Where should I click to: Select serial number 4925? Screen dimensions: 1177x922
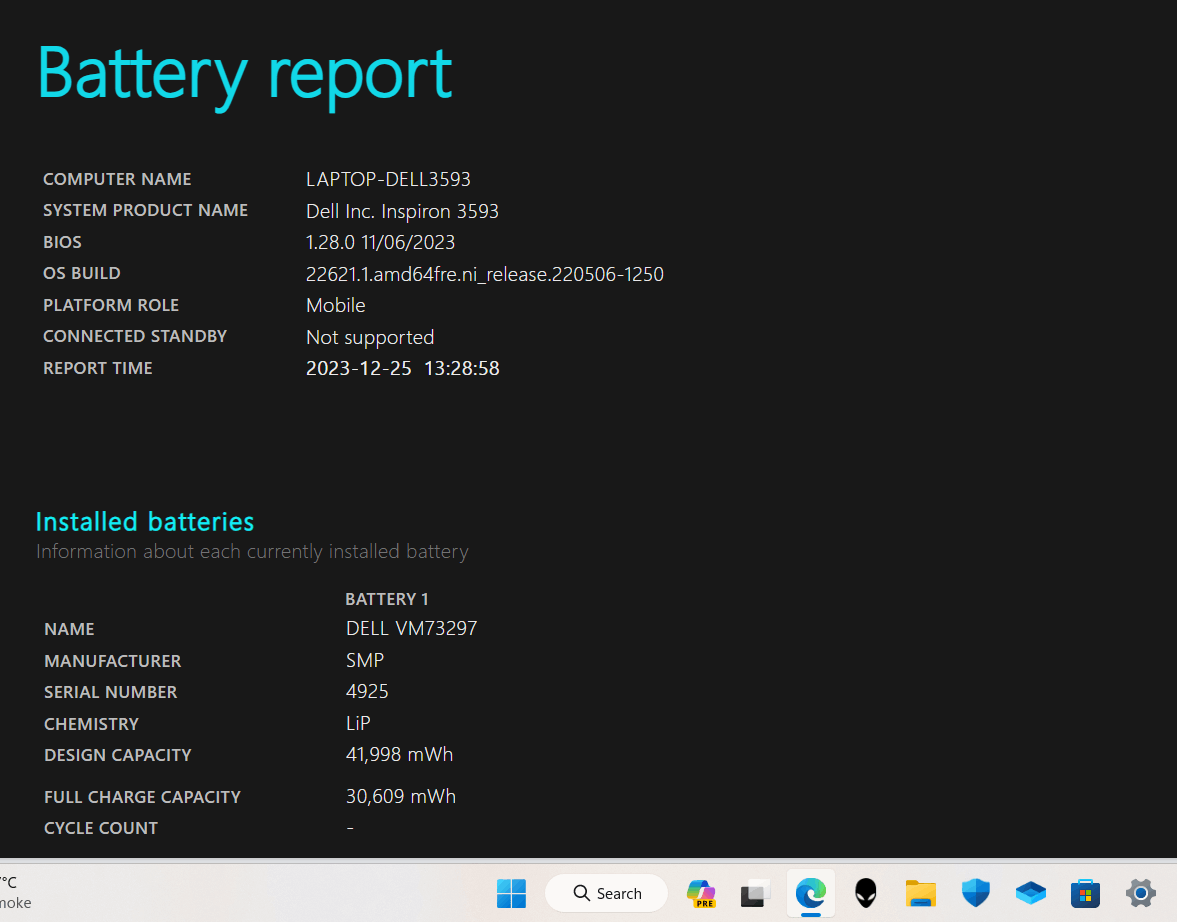tap(367, 692)
